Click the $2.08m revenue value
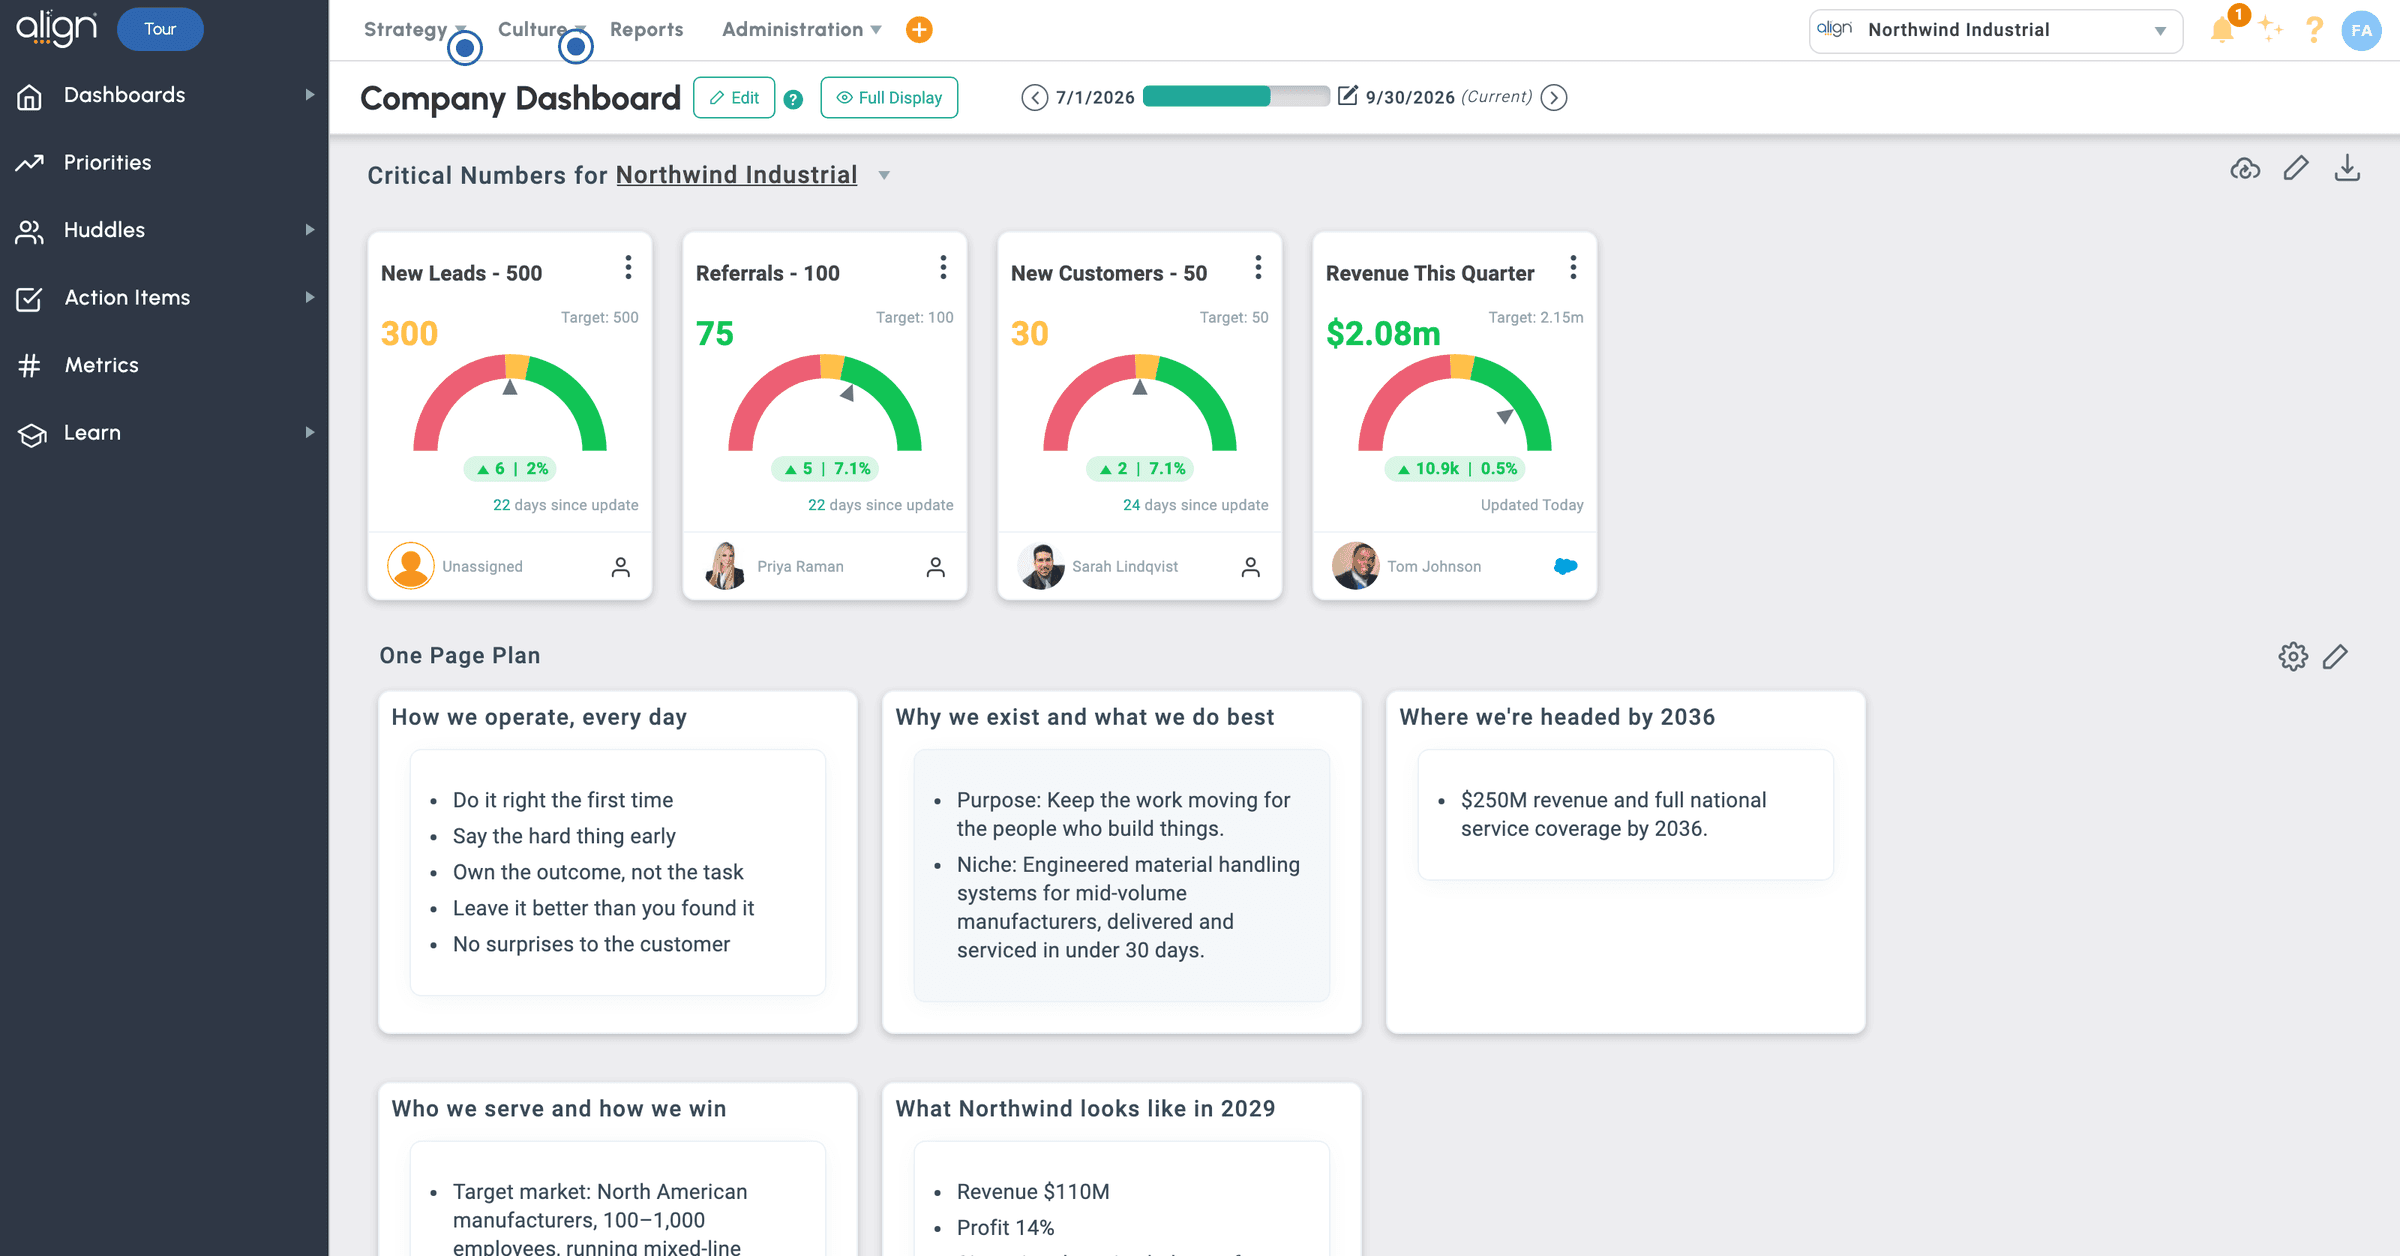 1383,334
